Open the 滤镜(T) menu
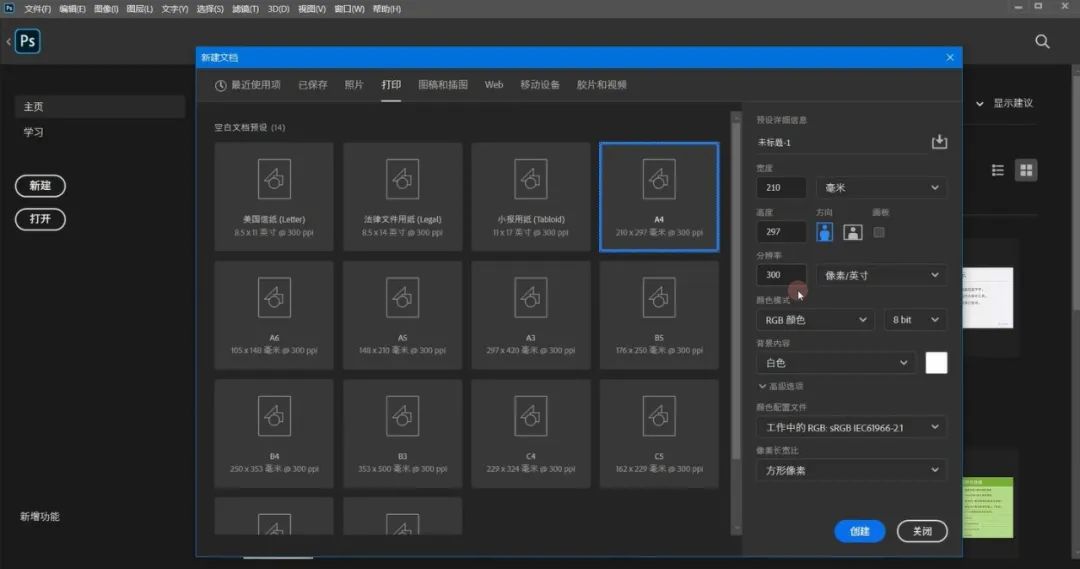 click(x=245, y=9)
